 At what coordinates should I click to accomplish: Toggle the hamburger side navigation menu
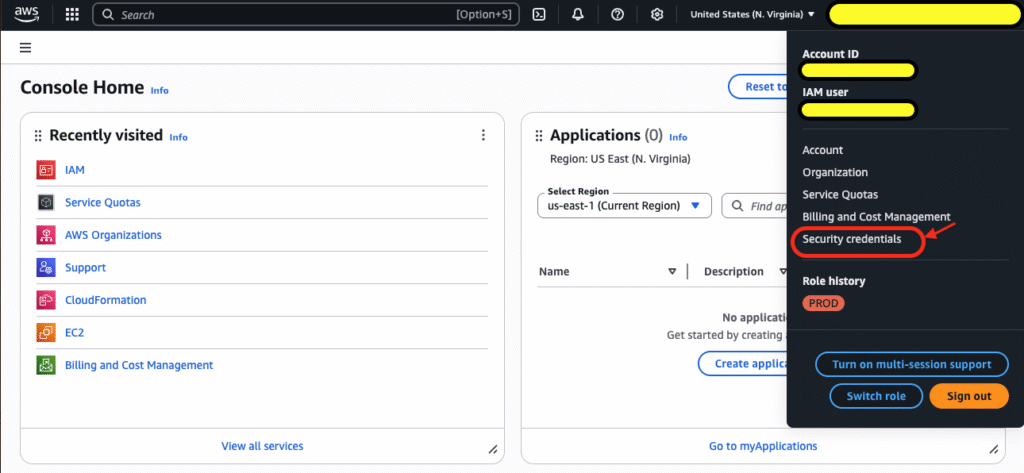coord(25,48)
